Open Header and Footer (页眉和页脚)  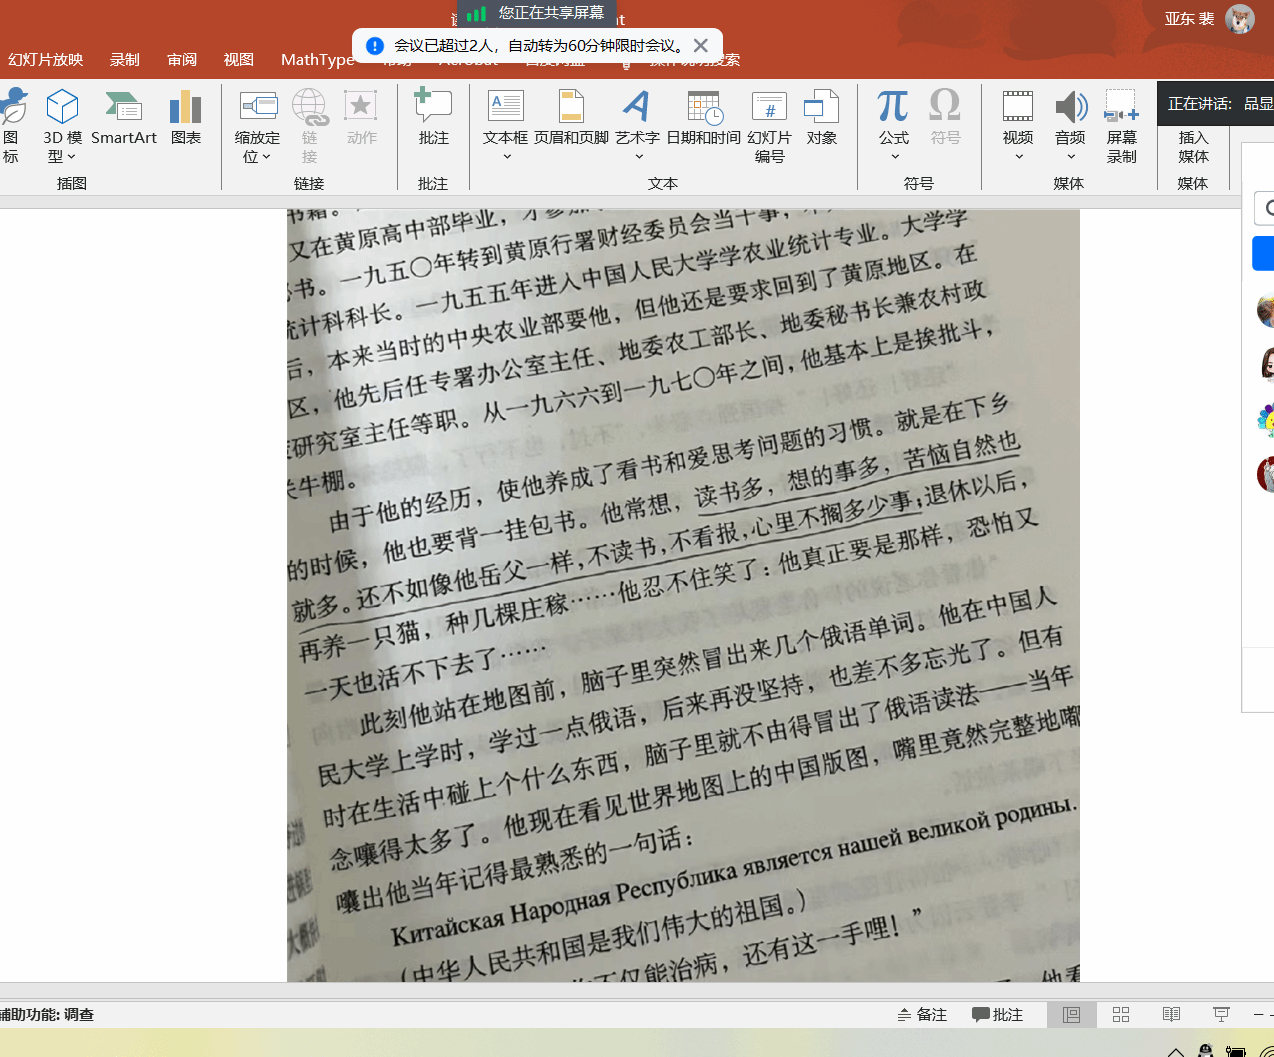[571, 120]
